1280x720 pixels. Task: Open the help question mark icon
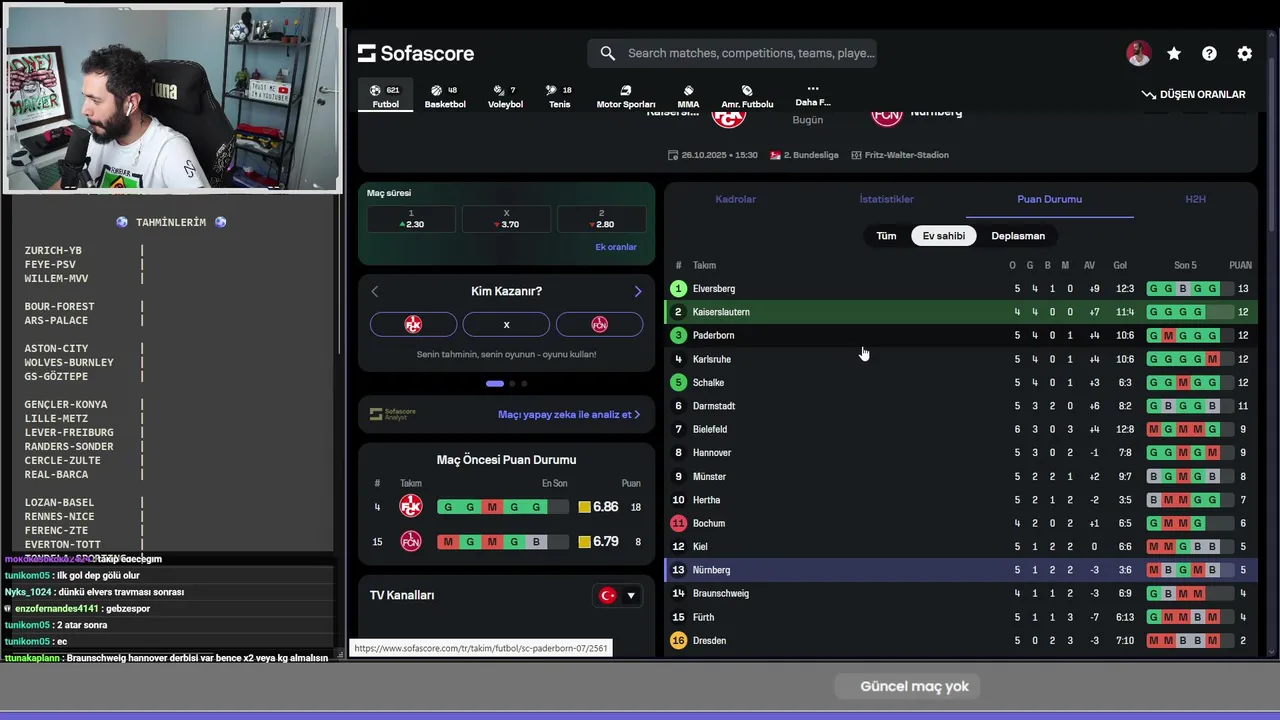click(x=1209, y=54)
